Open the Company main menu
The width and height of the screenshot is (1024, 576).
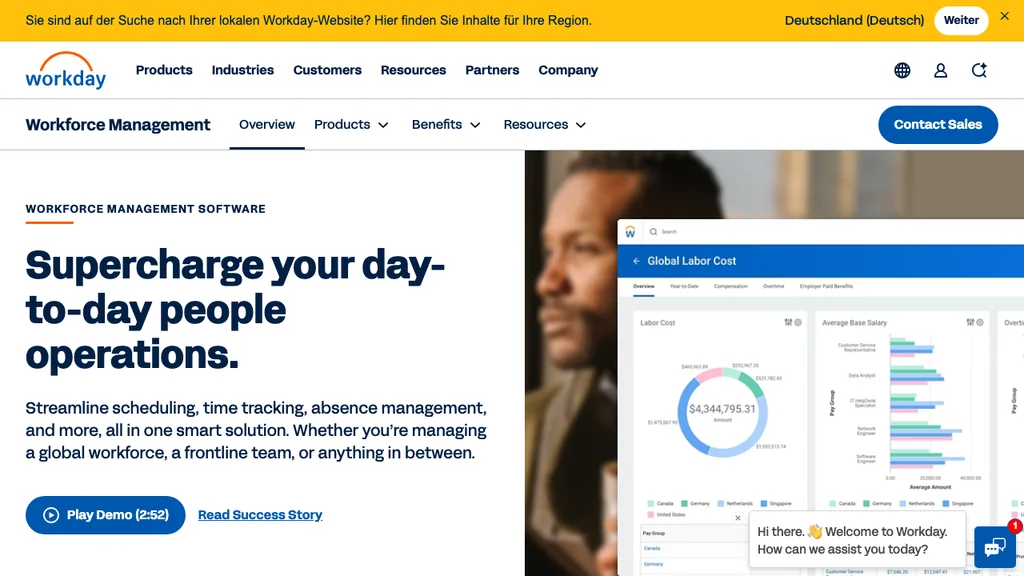(568, 70)
